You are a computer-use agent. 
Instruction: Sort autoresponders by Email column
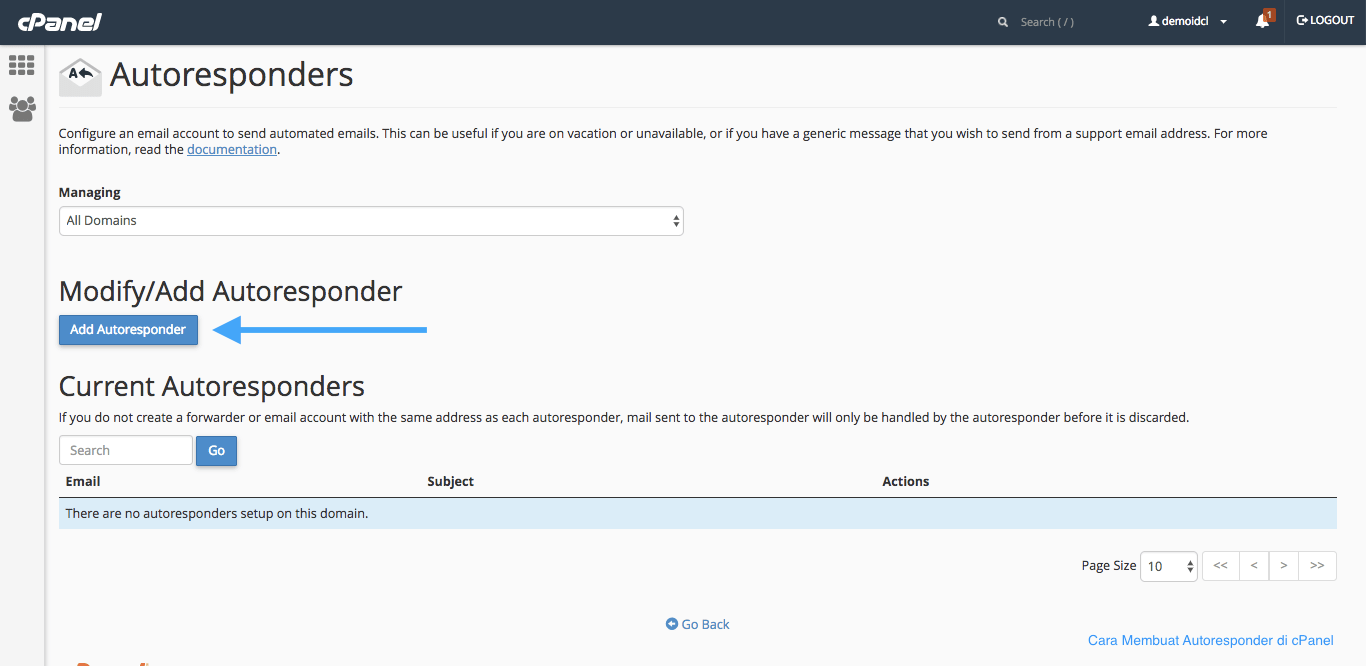(x=82, y=481)
